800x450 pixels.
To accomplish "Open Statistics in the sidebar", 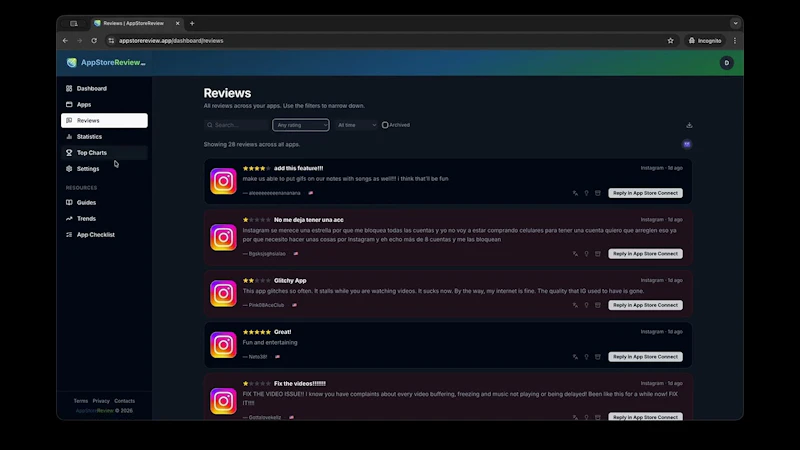I will (104, 137).
